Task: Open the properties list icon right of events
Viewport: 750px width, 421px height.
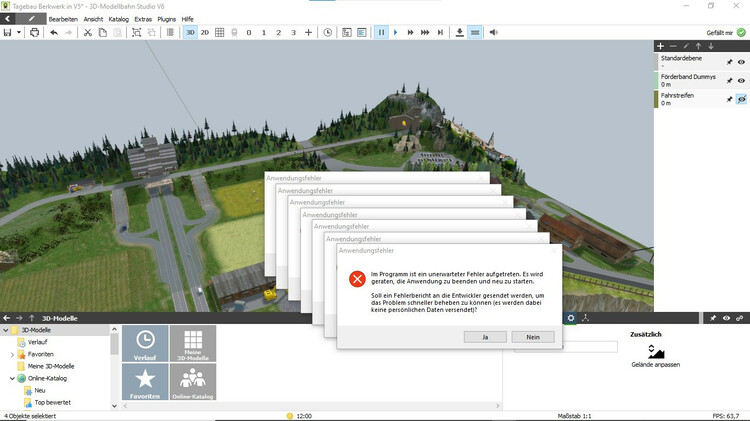Action: 362,33
